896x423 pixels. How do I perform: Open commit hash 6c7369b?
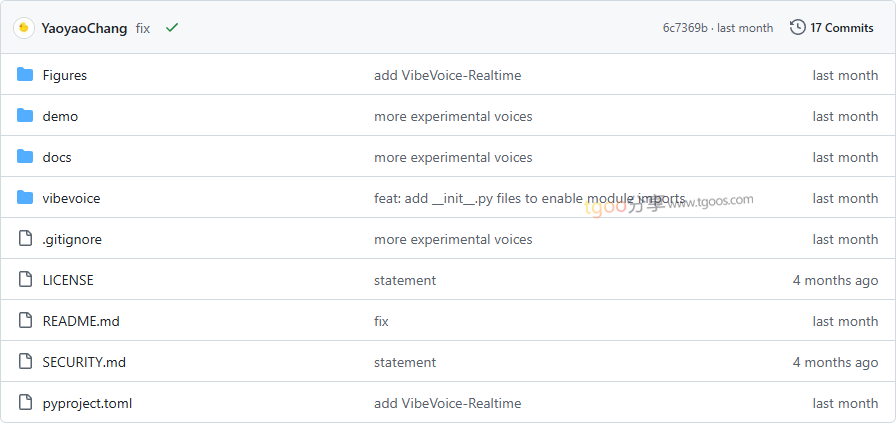(684, 28)
